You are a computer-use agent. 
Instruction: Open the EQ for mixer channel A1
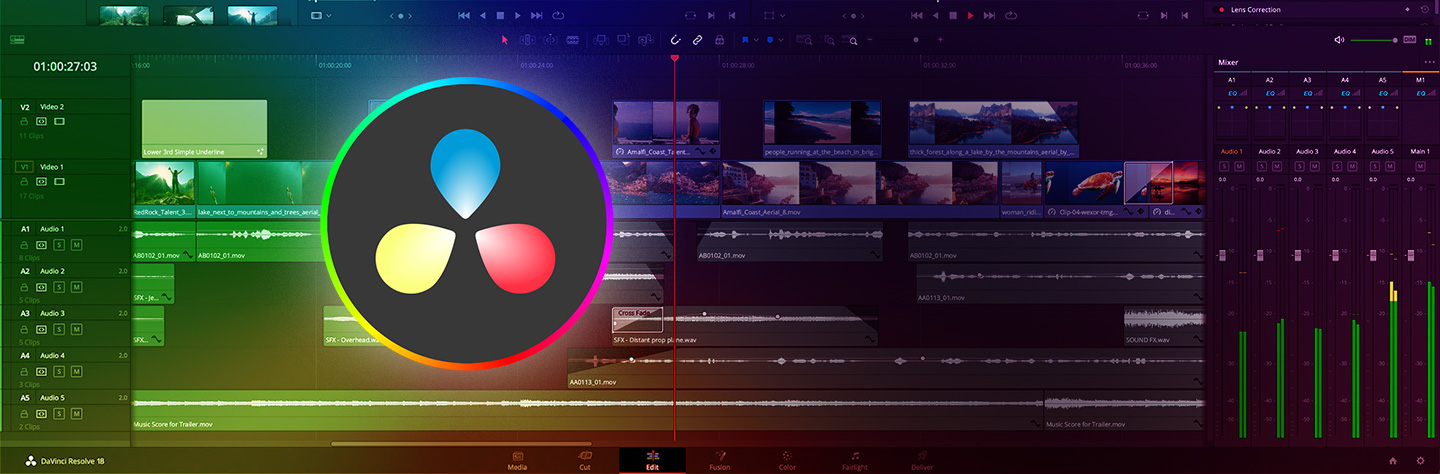pos(1231,93)
